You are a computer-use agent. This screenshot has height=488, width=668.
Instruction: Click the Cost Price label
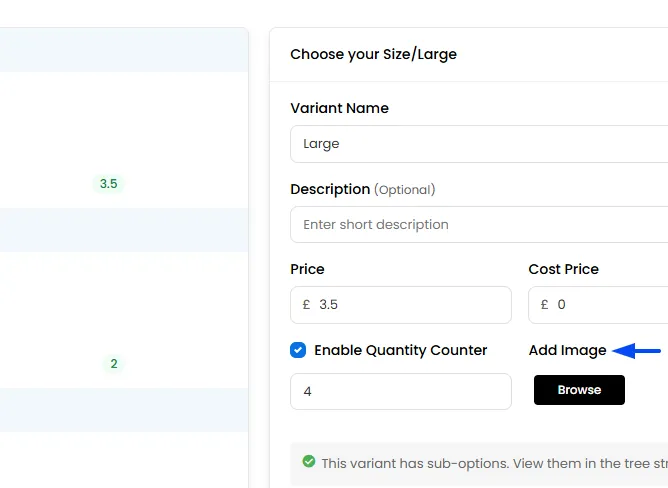click(x=564, y=269)
